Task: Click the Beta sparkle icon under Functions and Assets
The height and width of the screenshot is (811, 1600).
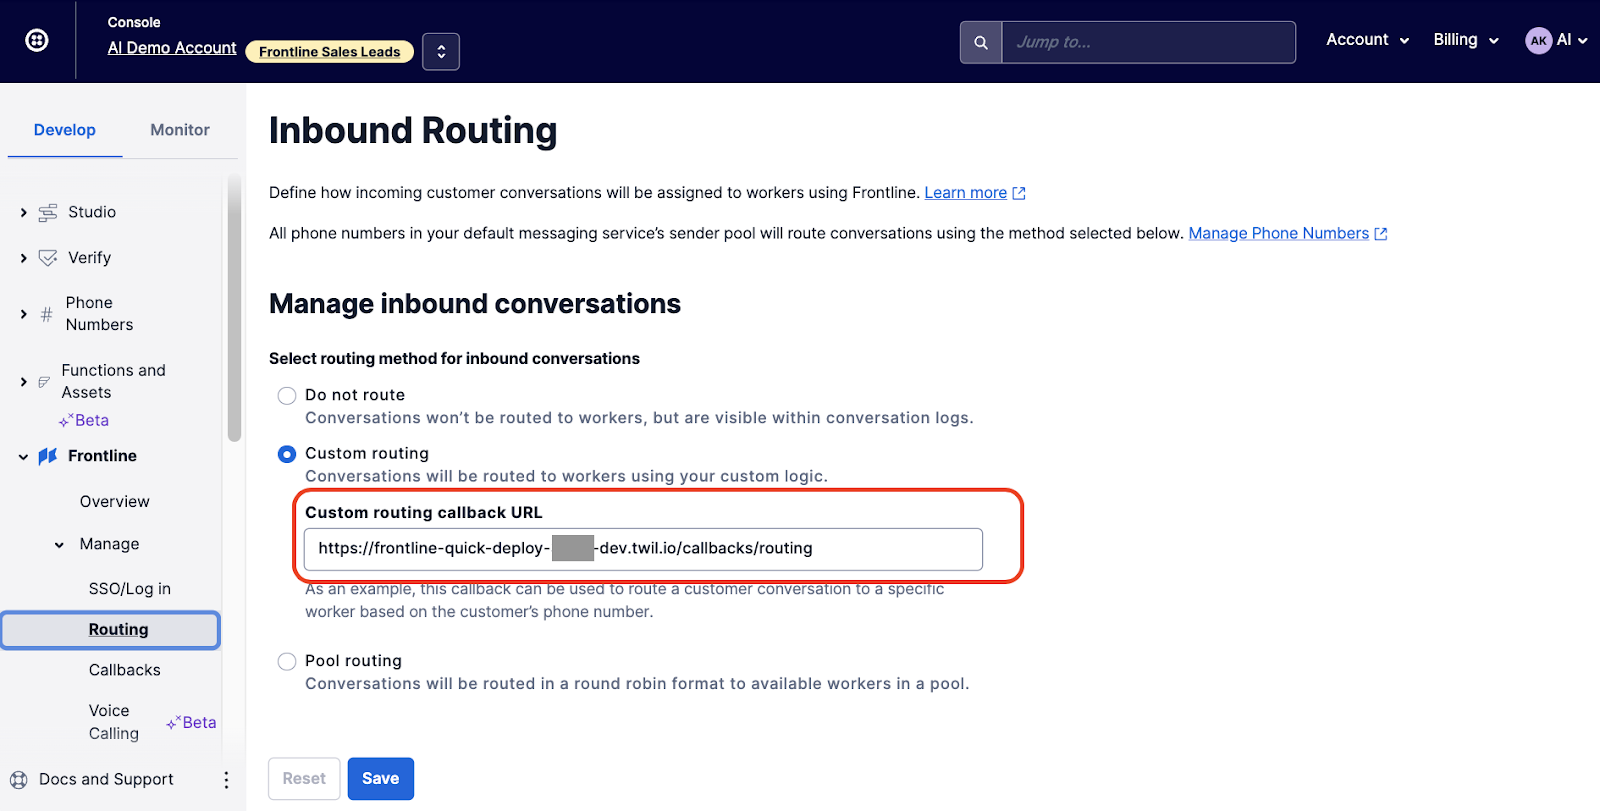Action: coord(66,421)
